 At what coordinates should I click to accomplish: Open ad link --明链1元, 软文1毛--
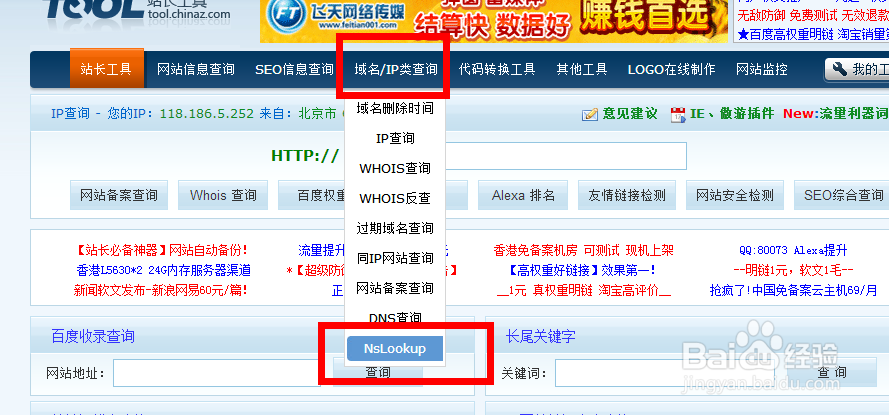[x=793, y=270]
